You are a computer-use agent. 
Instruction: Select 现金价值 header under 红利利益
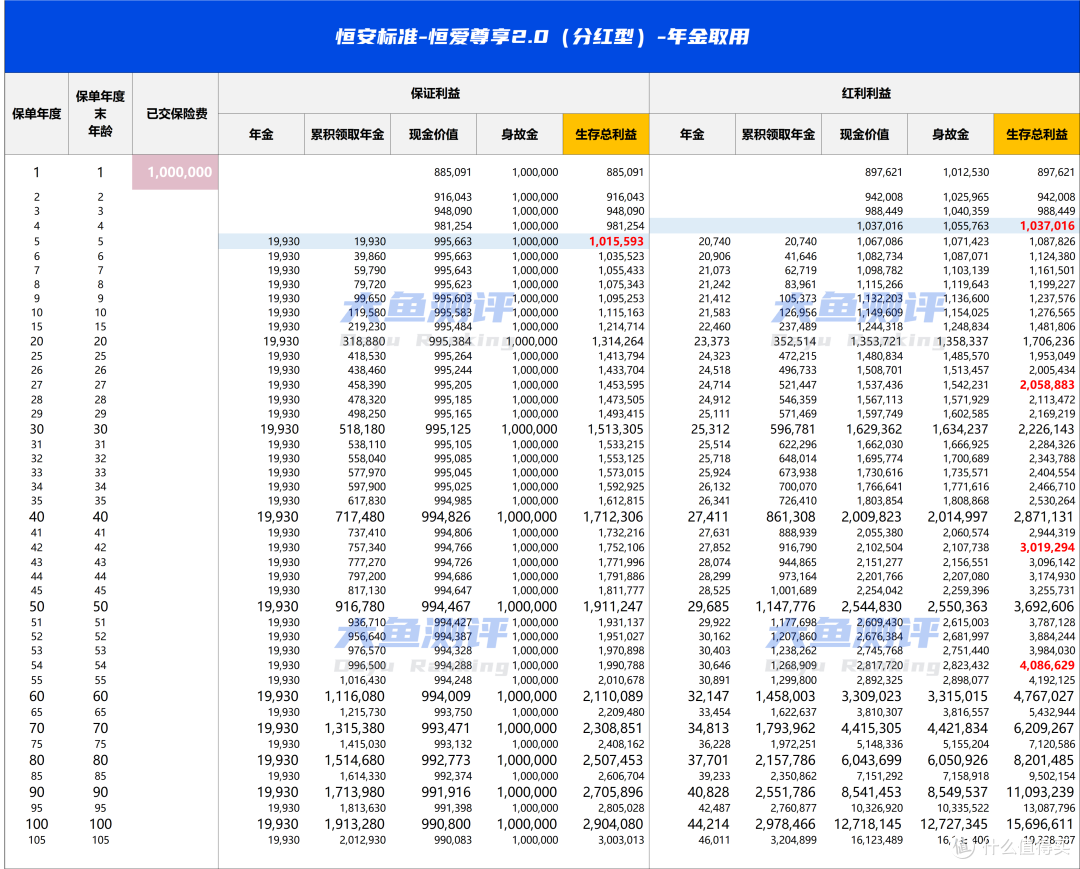click(x=864, y=134)
